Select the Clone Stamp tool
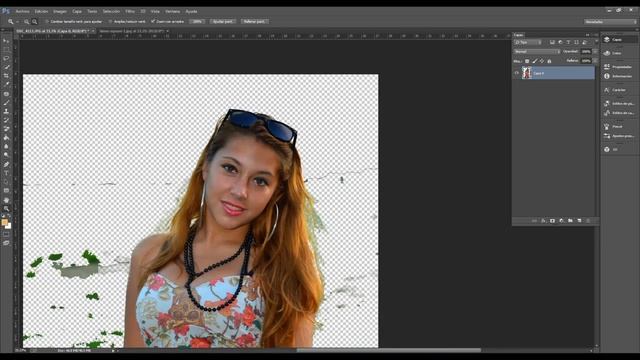The height and width of the screenshot is (360, 640). pos(6,111)
